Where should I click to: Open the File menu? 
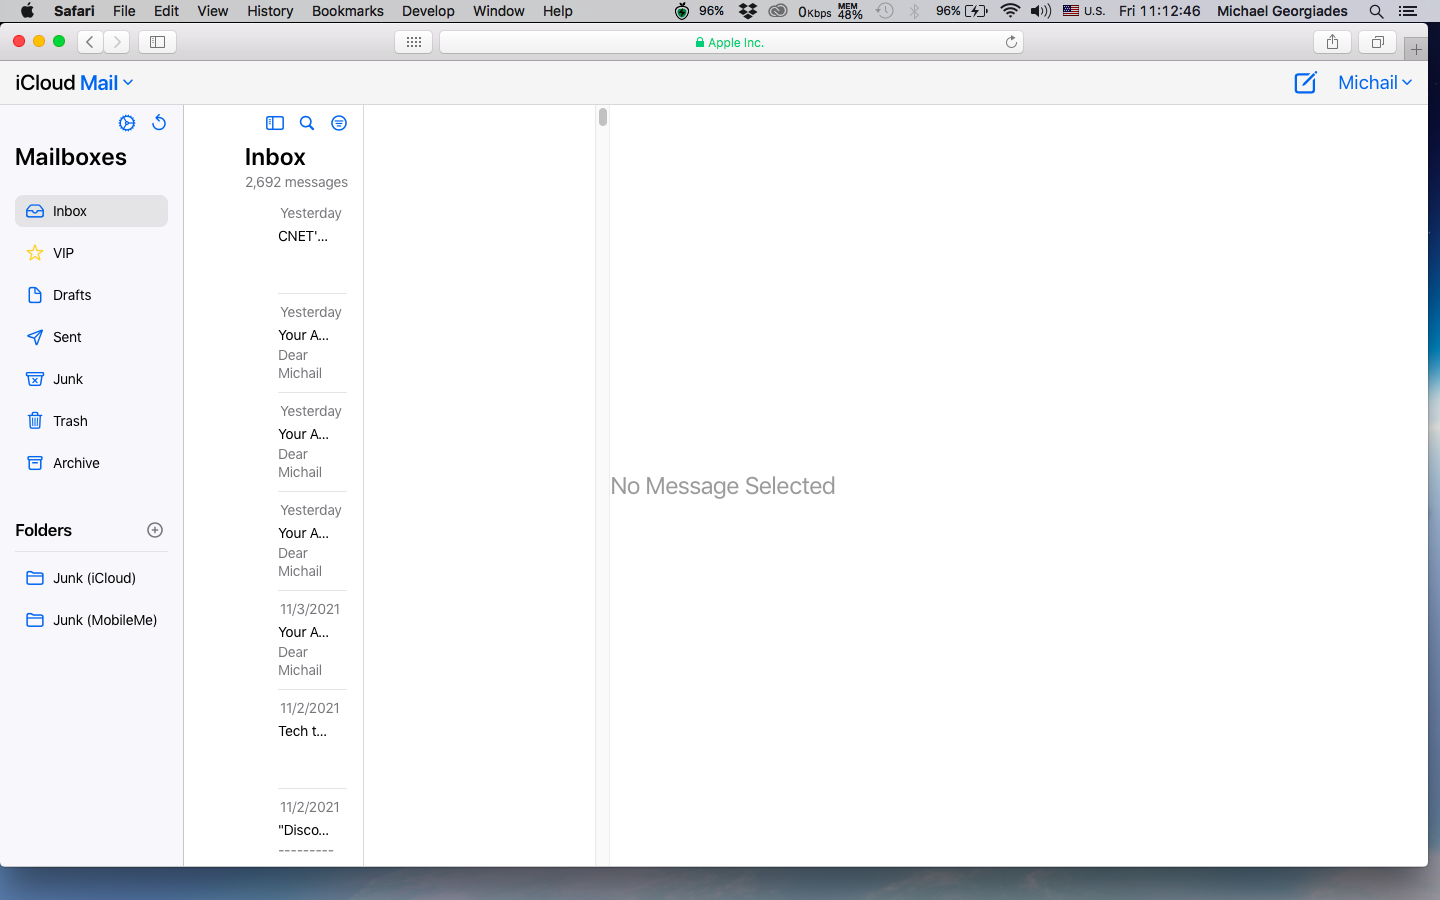point(124,11)
